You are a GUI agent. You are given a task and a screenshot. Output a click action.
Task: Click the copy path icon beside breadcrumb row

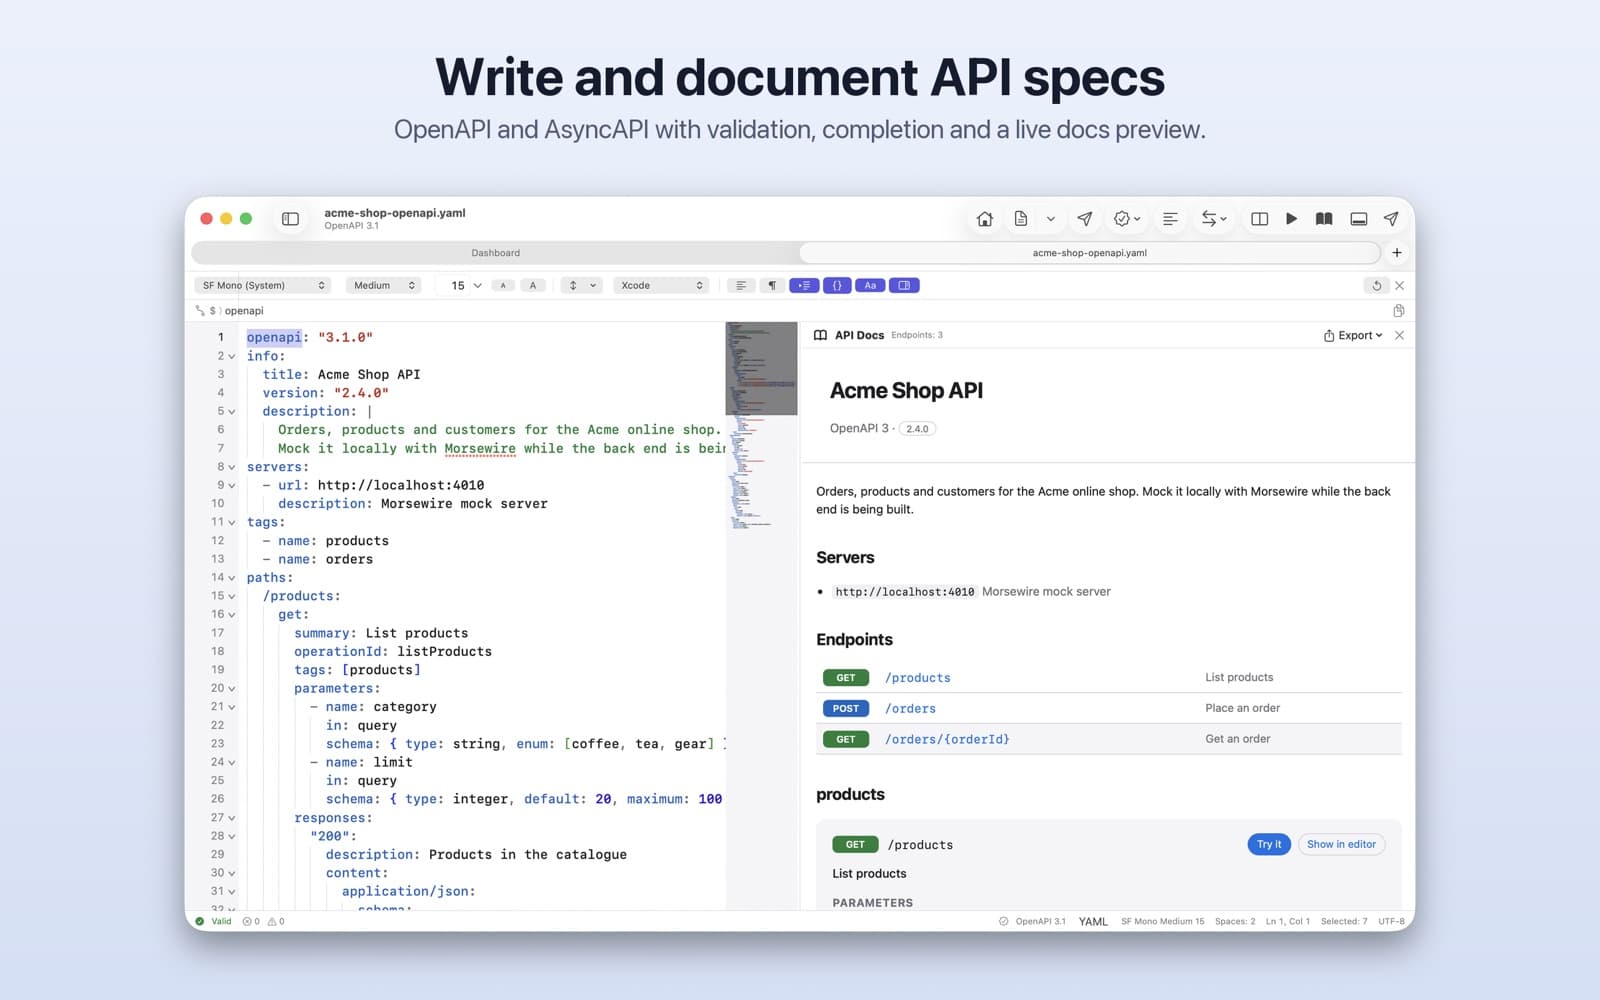tap(1399, 311)
